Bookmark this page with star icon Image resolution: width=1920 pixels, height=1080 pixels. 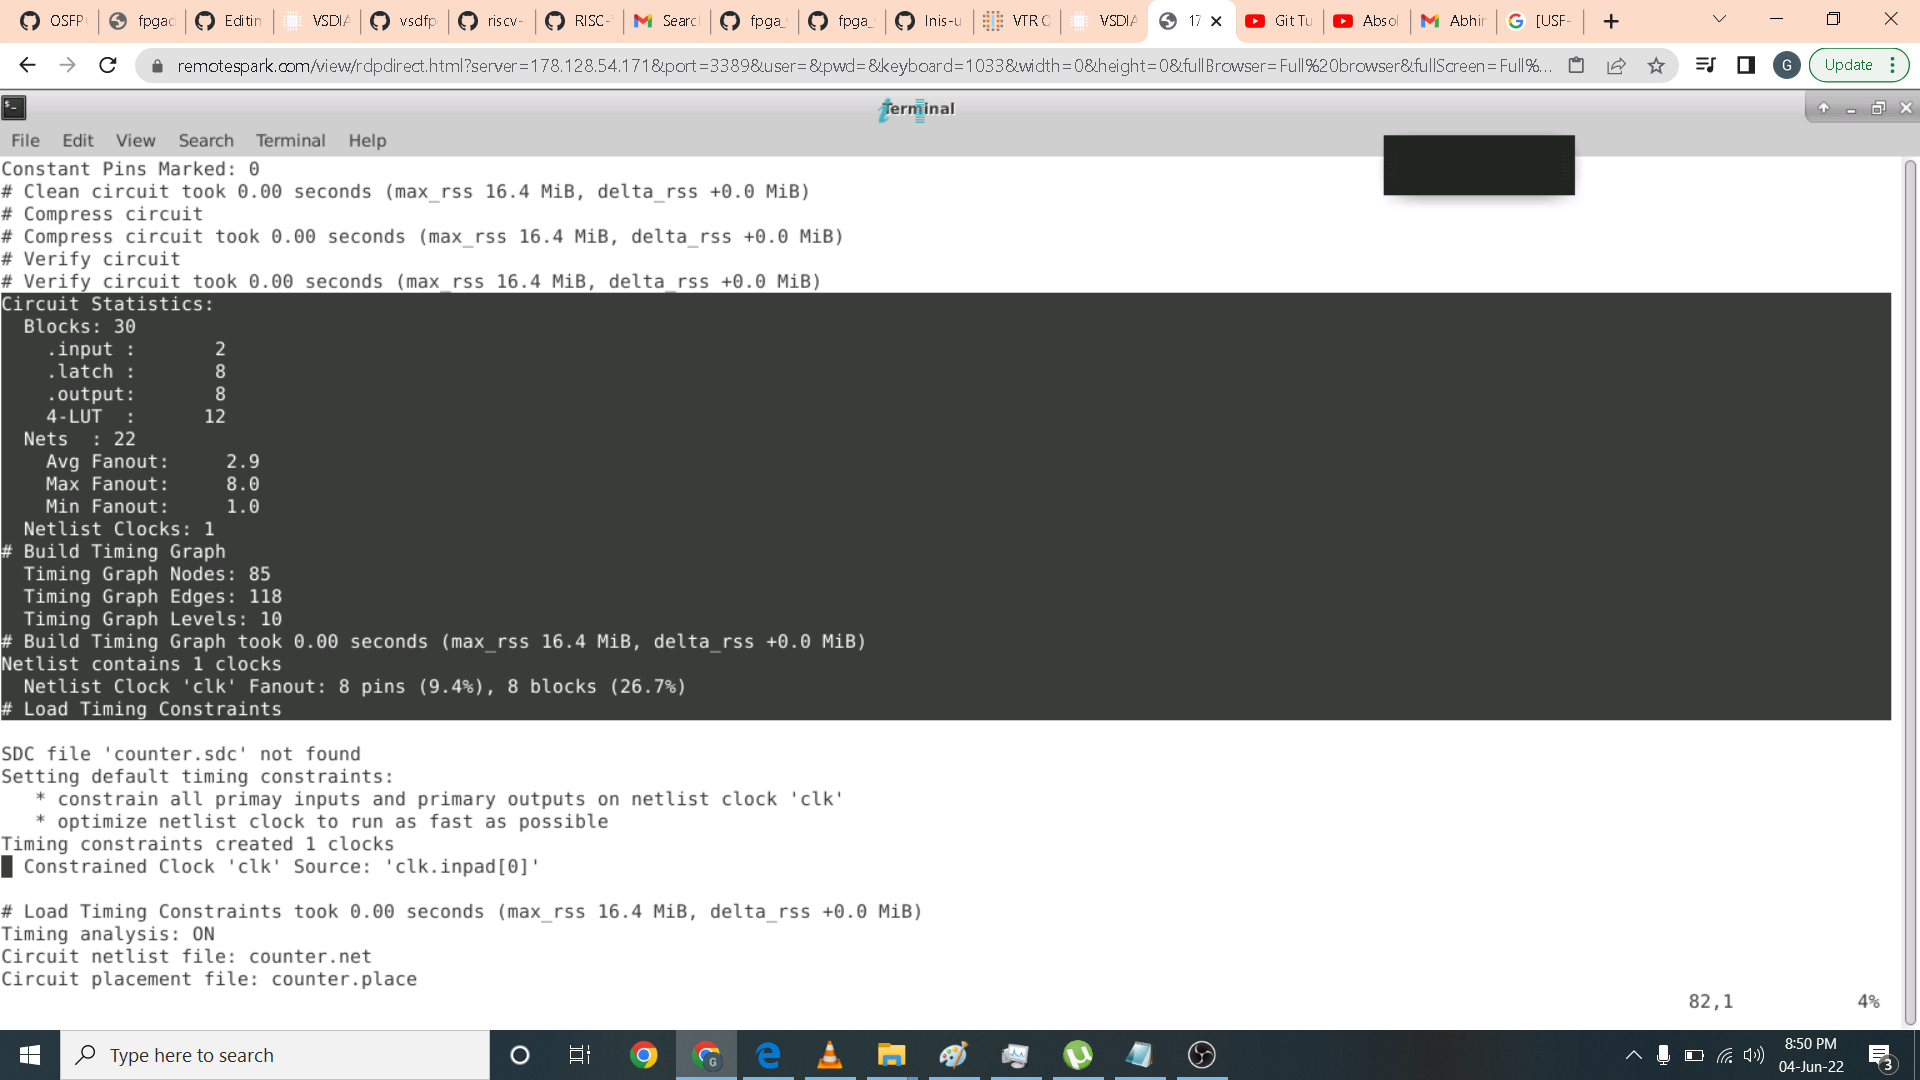(x=1656, y=66)
